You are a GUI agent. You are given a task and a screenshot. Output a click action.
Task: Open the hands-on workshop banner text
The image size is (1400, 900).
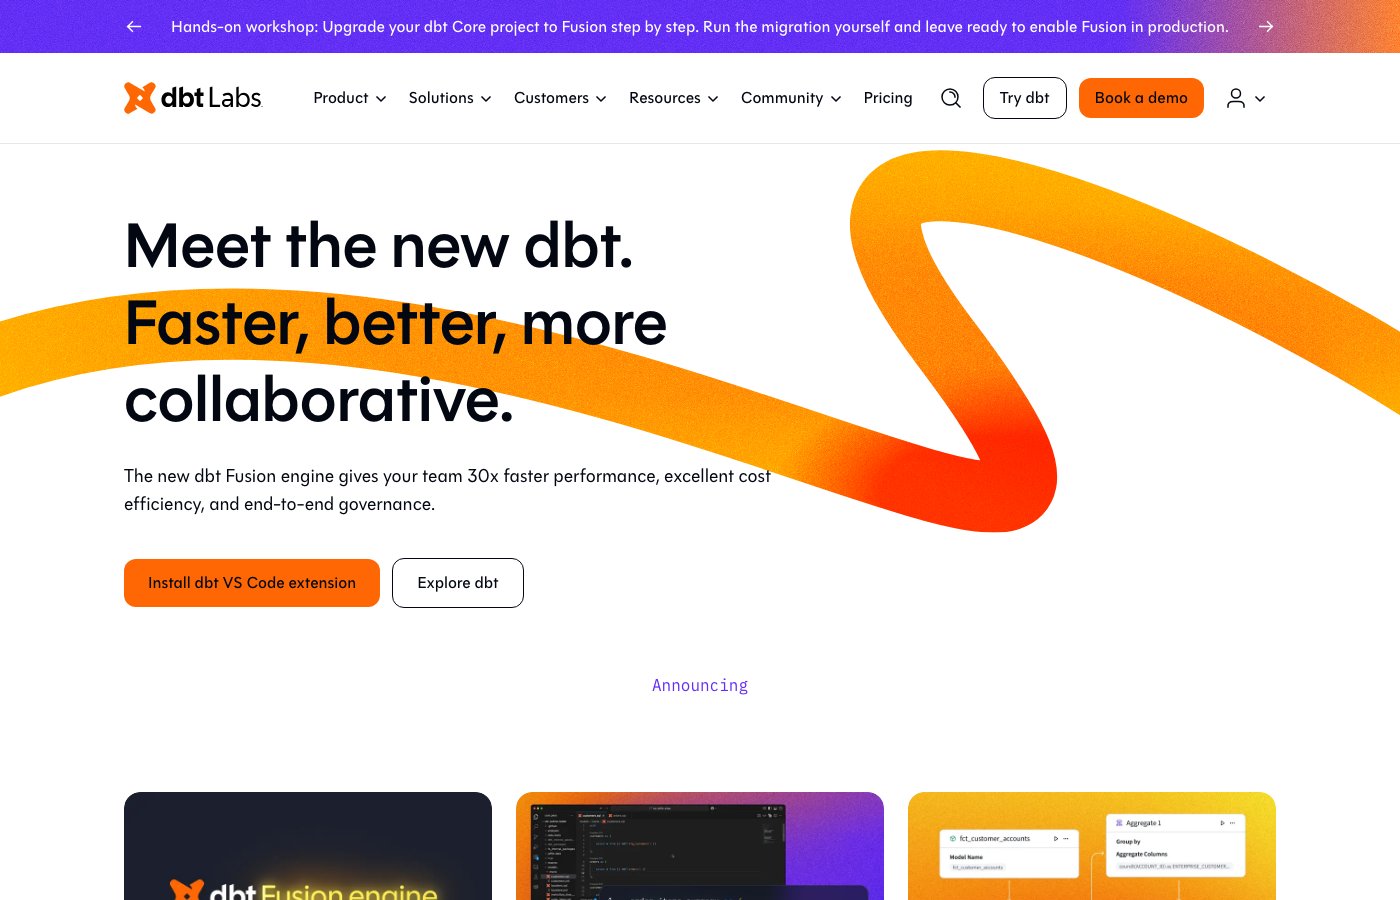click(699, 27)
